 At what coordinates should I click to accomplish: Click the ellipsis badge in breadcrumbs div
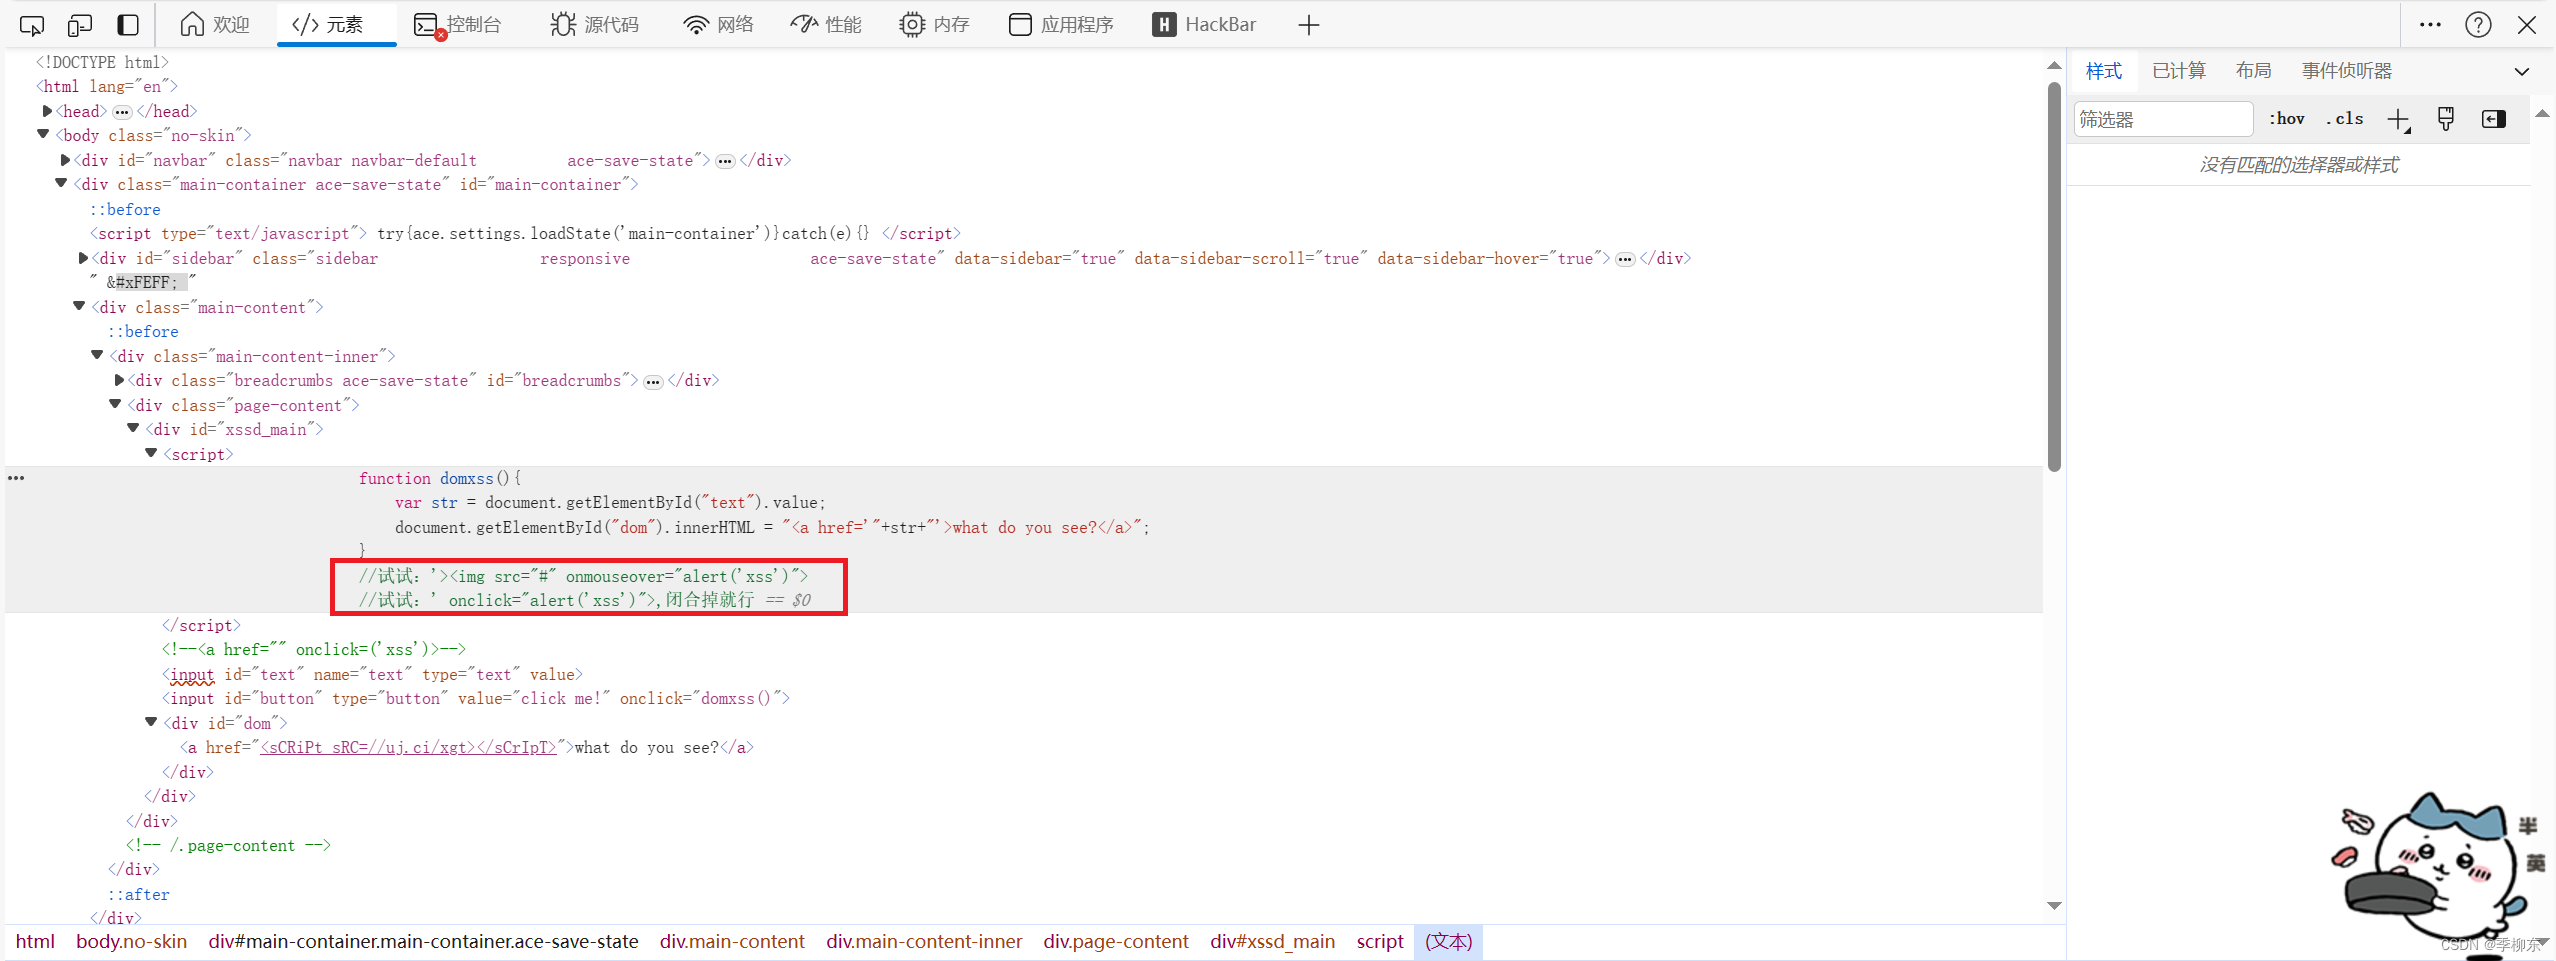[x=653, y=382]
